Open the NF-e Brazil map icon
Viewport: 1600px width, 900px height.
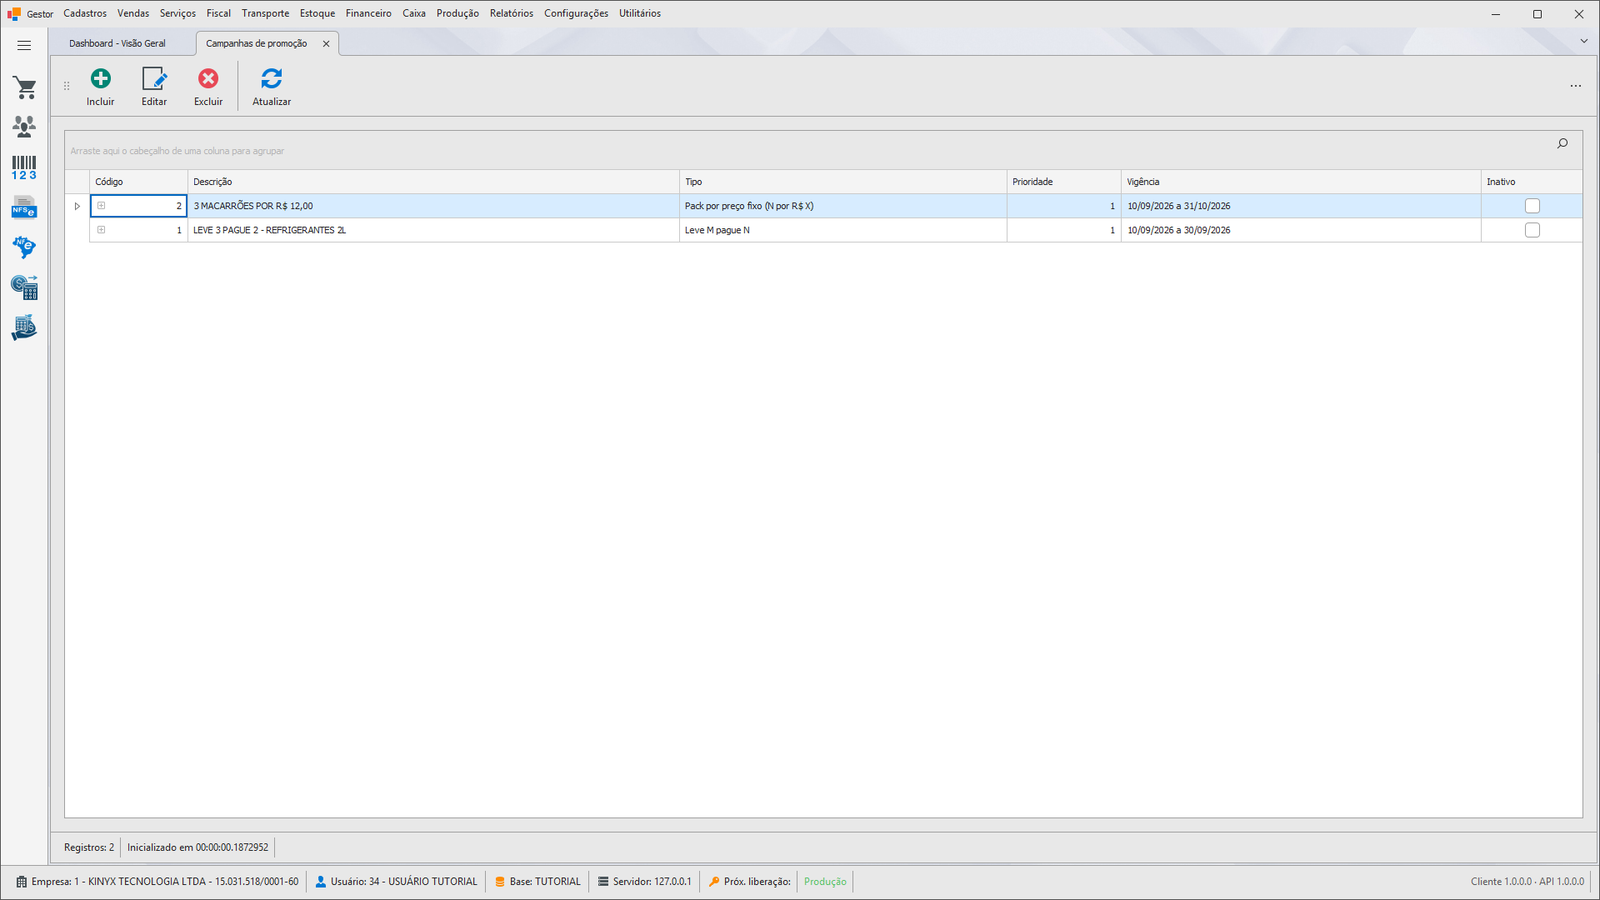(24, 247)
